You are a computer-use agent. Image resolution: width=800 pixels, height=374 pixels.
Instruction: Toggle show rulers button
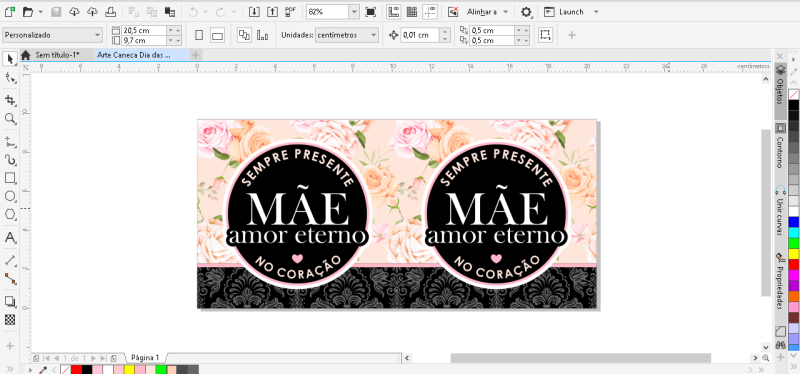393,12
